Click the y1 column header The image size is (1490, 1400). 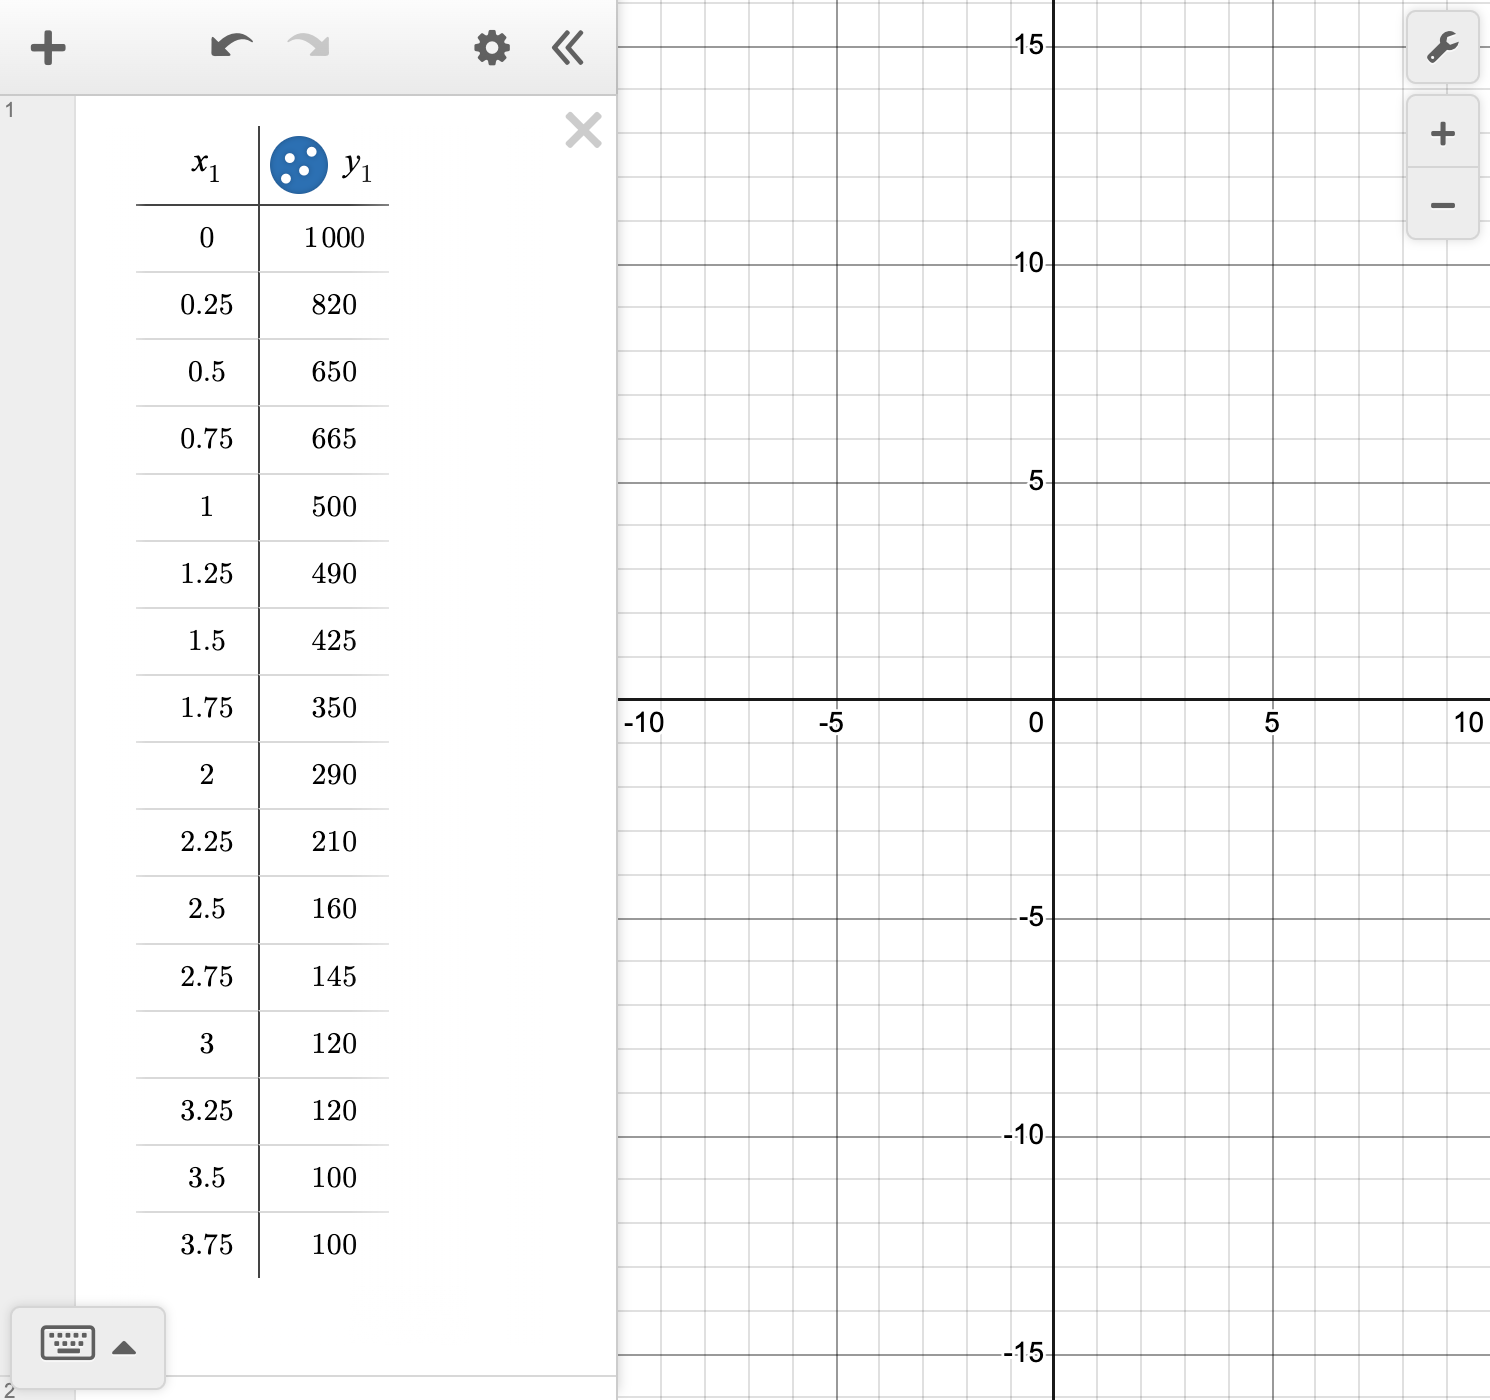(358, 167)
